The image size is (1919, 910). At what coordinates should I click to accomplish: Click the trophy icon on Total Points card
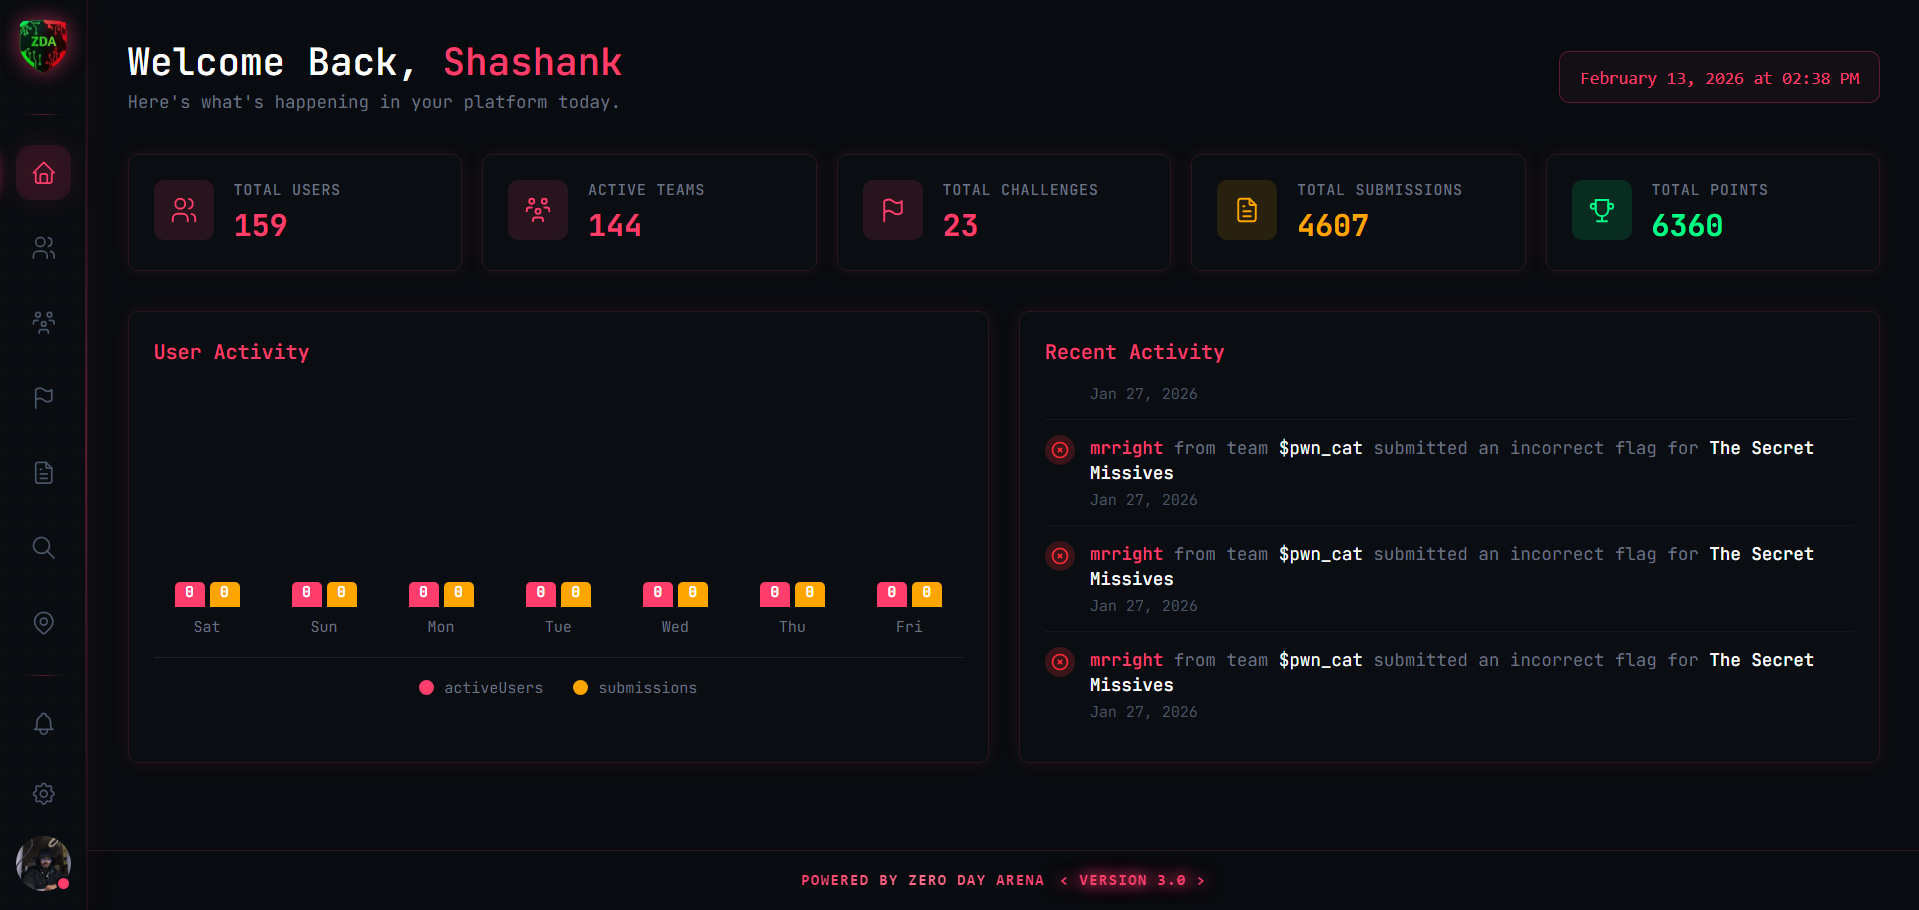pos(1601,210)
